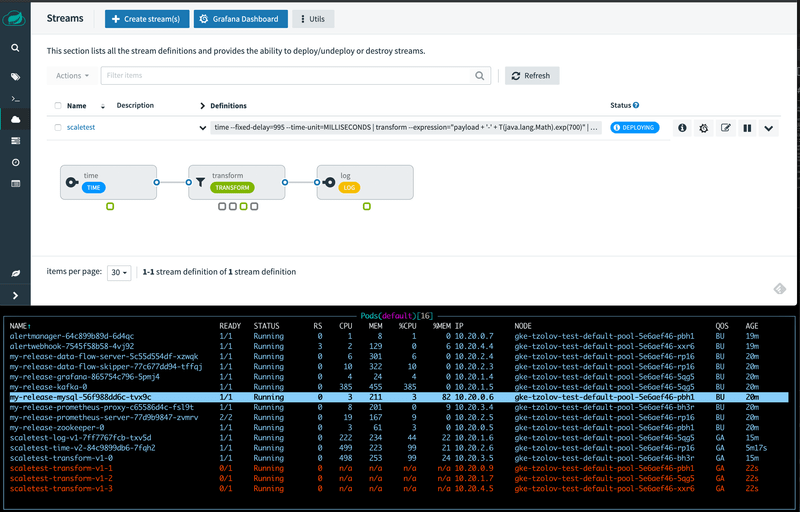Open items per page 30 dropdown
This screenshot has width=800, height=512.
coord(119,272)
